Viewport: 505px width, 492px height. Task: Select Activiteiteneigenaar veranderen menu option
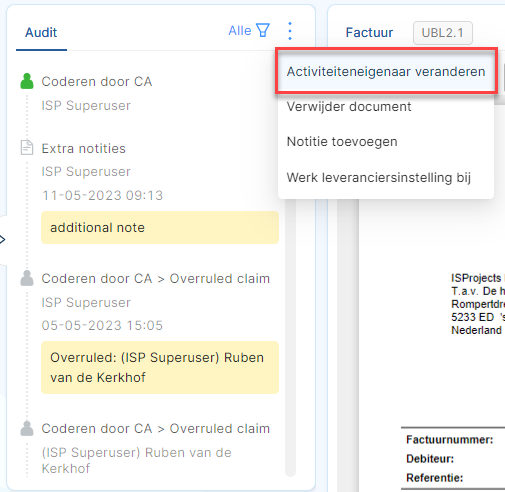click(x=386, y=71)
